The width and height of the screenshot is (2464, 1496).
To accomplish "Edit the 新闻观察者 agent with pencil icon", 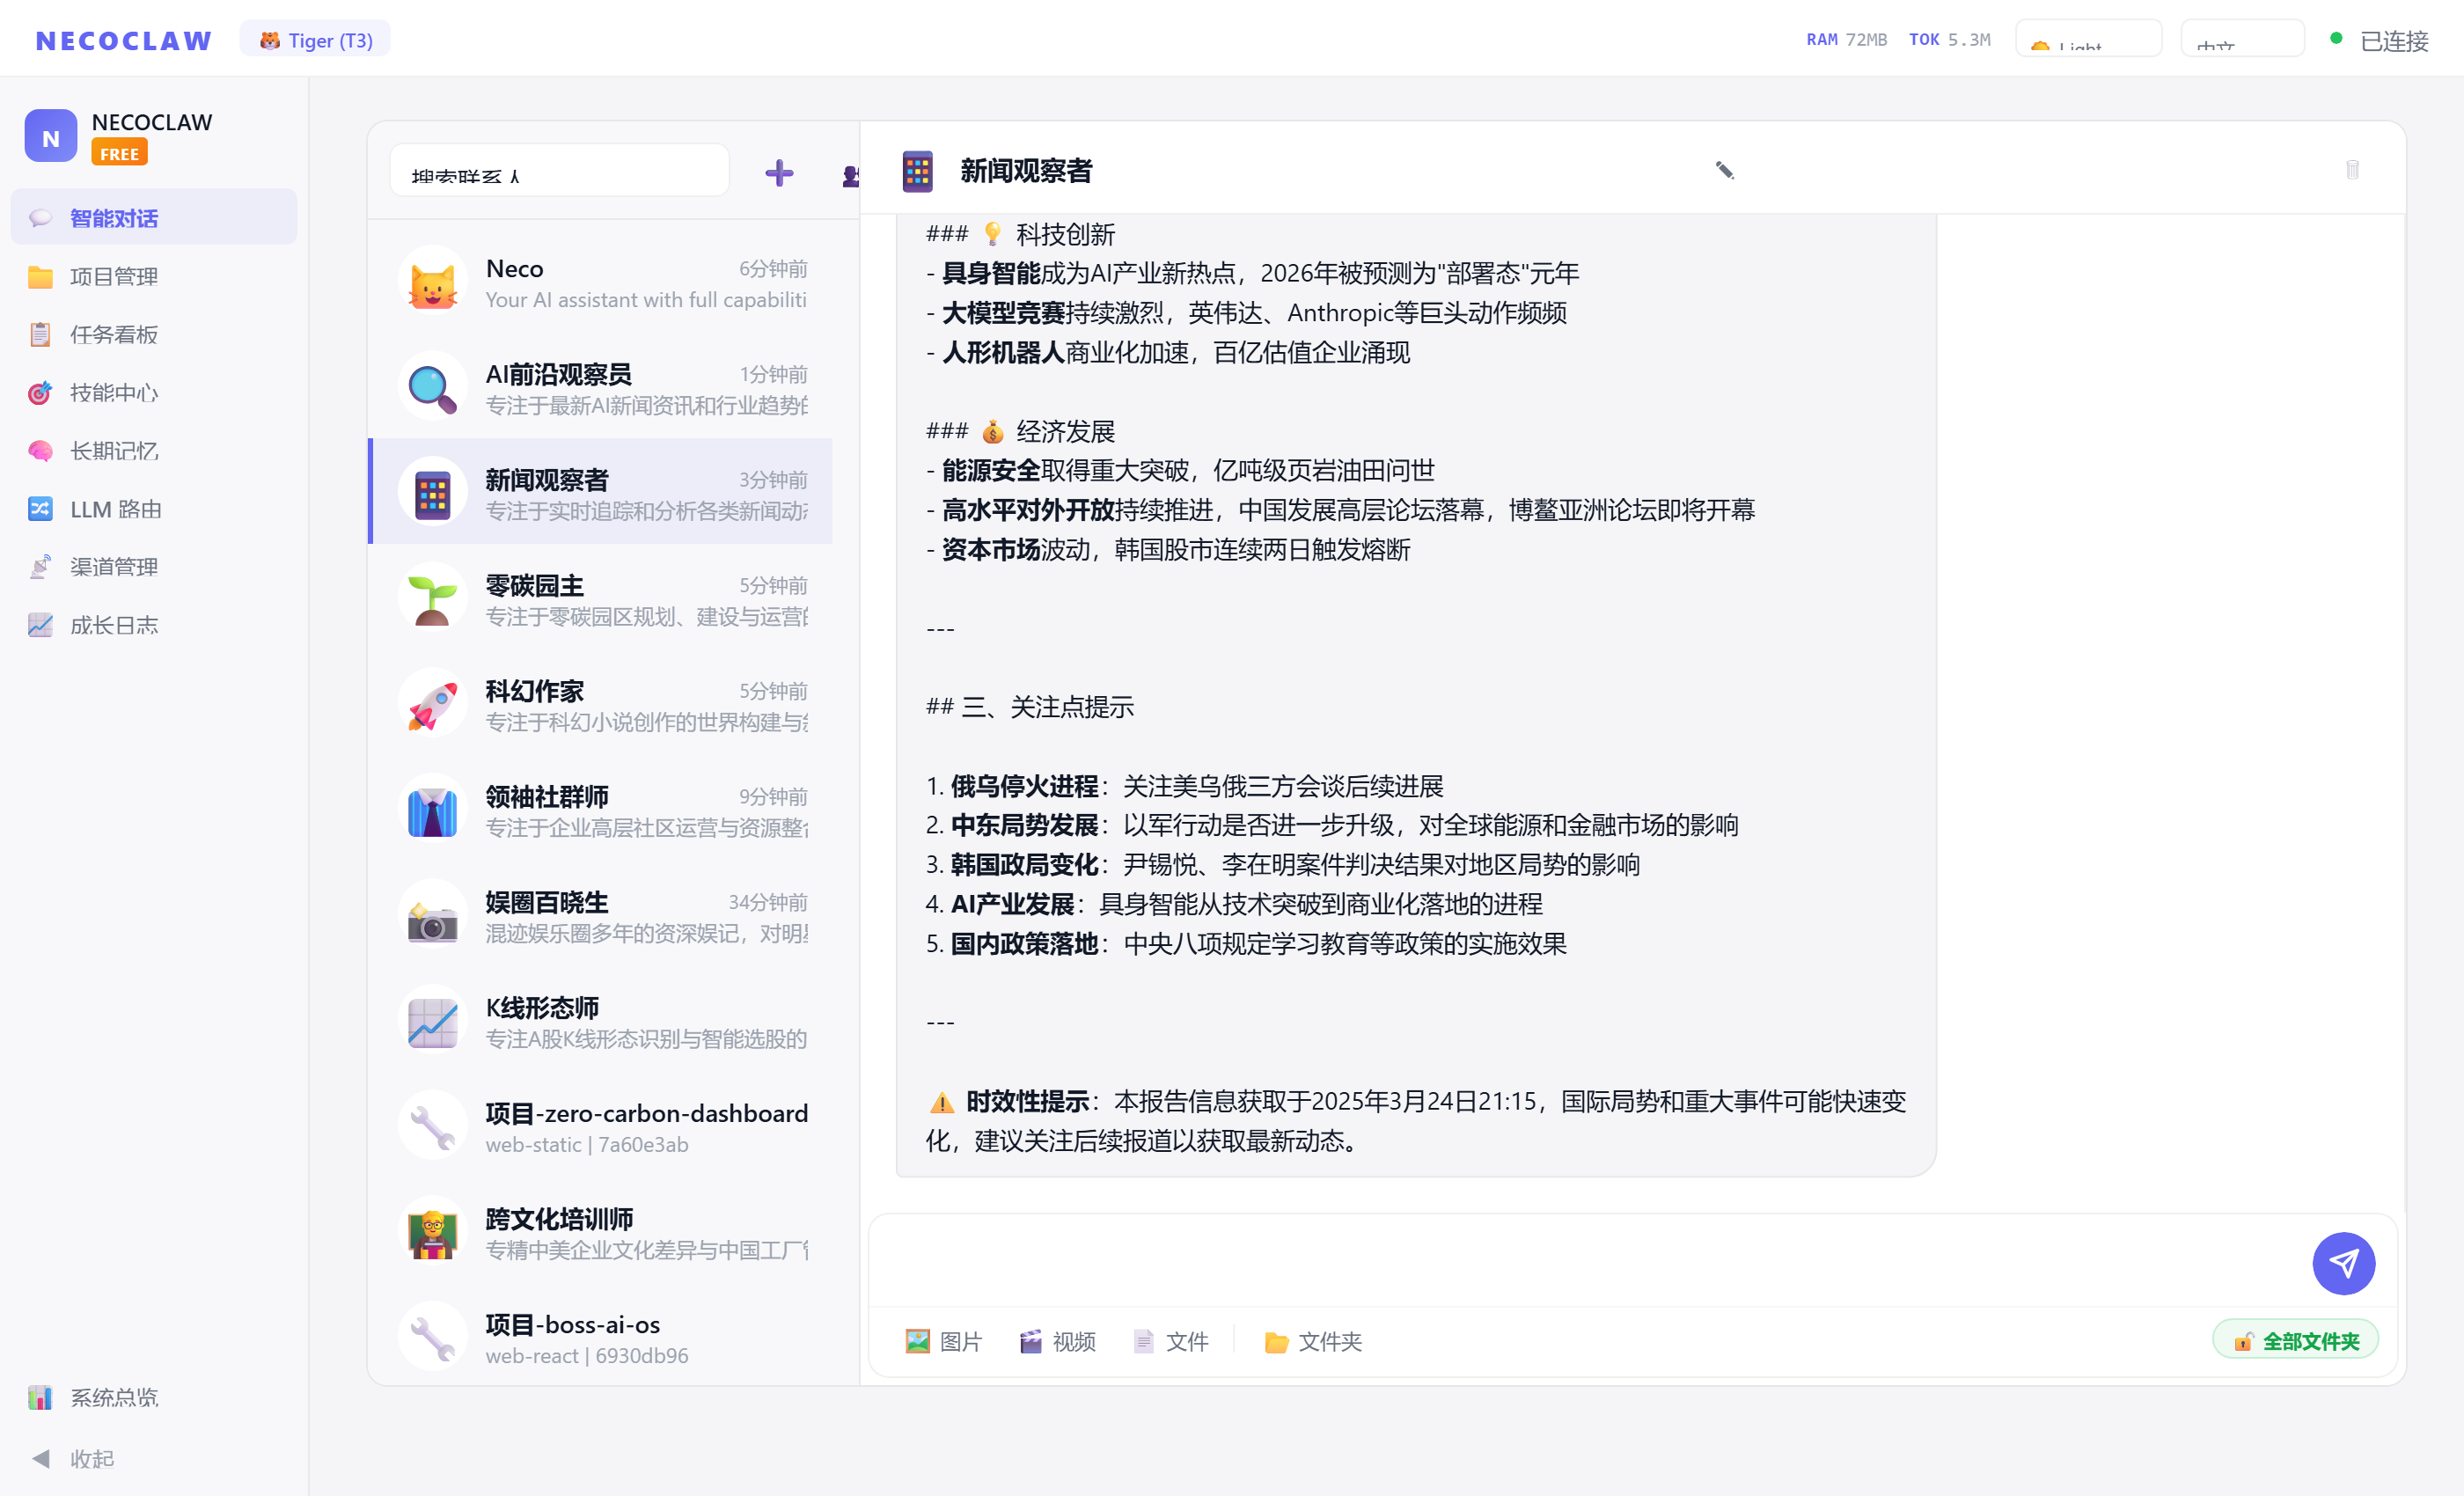I will tap(1724, 170).
